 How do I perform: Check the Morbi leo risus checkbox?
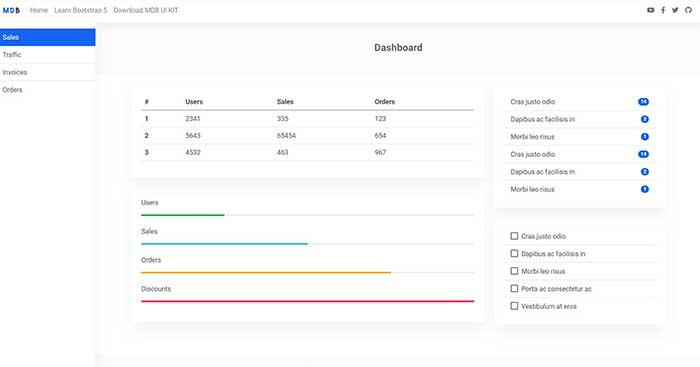point(514,271)
